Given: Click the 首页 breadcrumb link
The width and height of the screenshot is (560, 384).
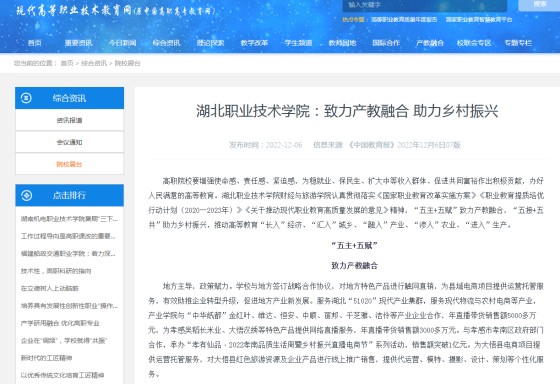Looking at the screenshot, I should coord(67,63).
